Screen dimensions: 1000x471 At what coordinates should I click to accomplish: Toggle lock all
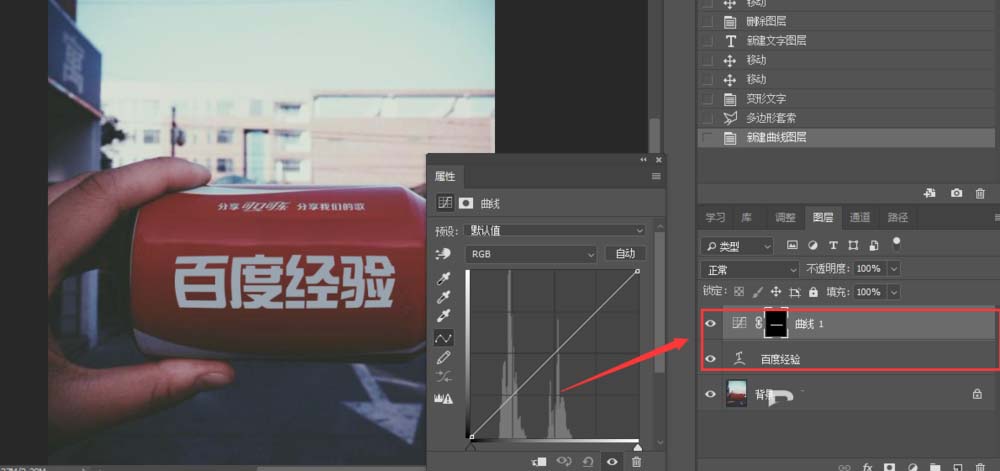pyautogui.click(x=813, y=292)
